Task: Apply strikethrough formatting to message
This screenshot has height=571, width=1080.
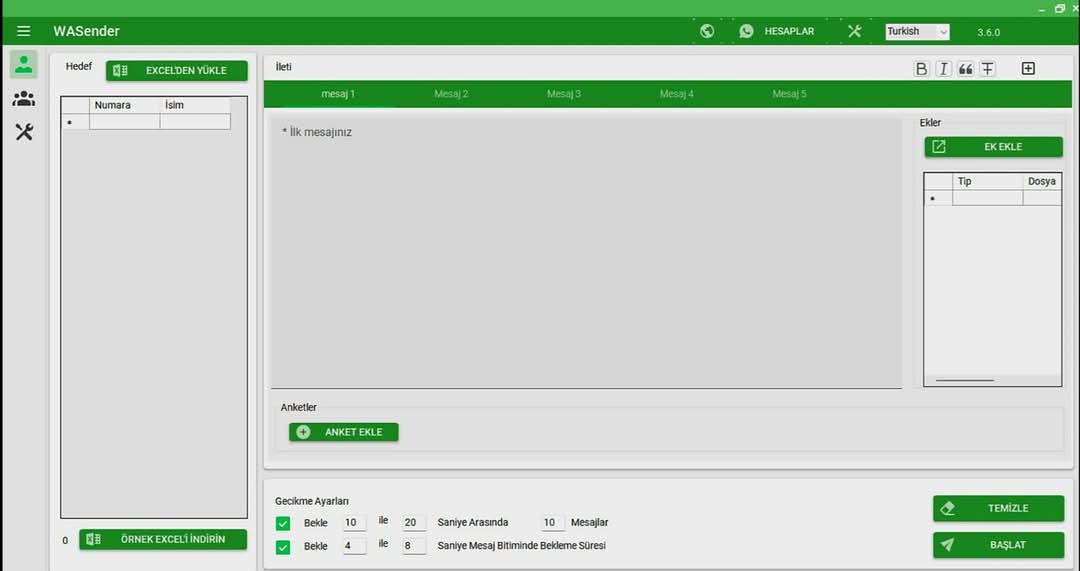Action: click(987, 69)
